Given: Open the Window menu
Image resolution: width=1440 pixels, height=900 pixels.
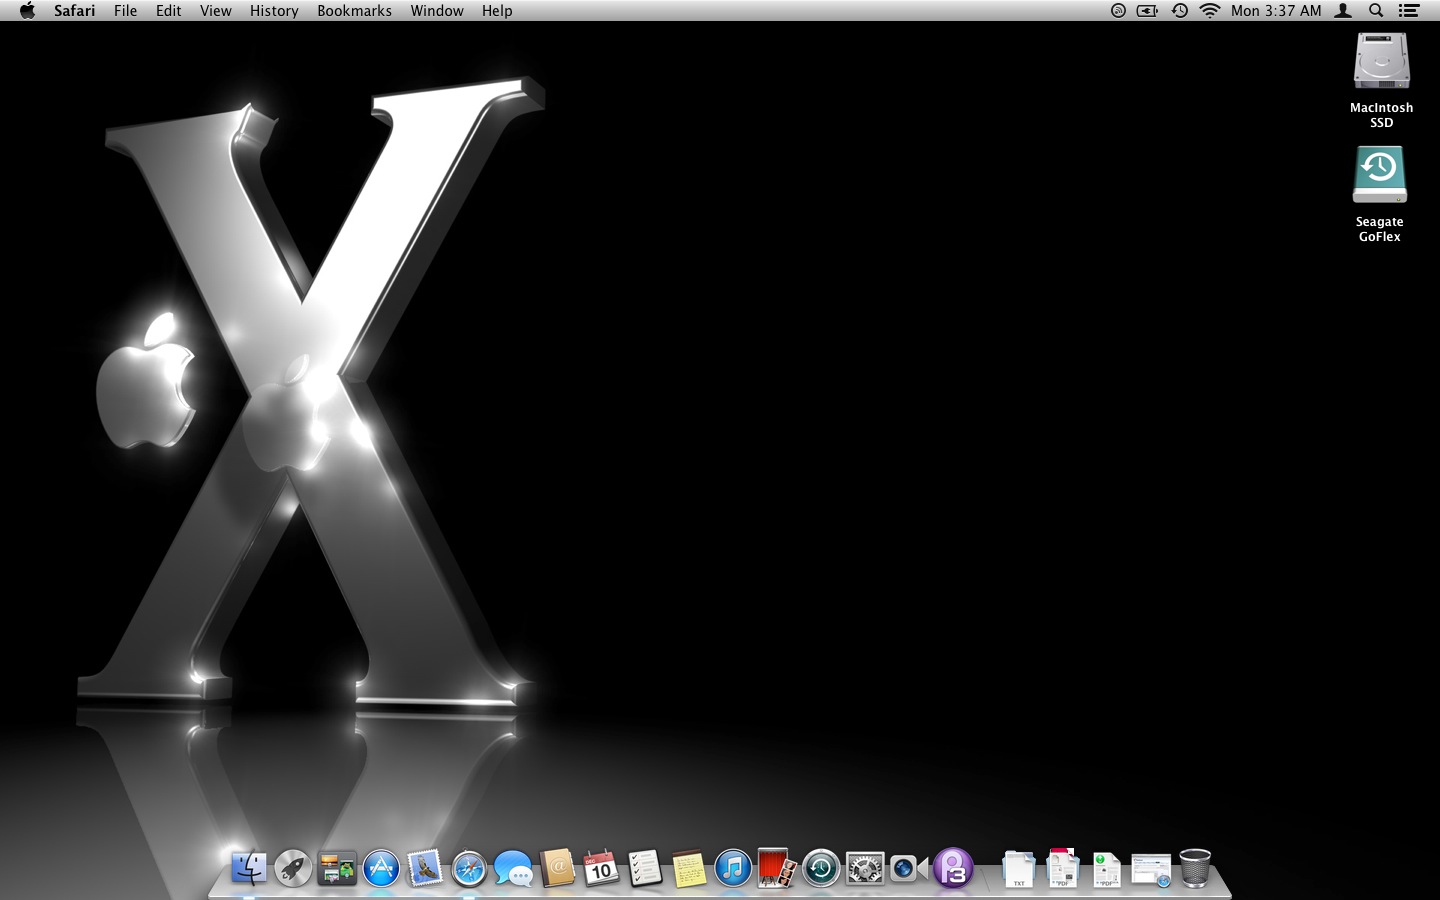Looking at the screenshot, I should click(437, 11).
